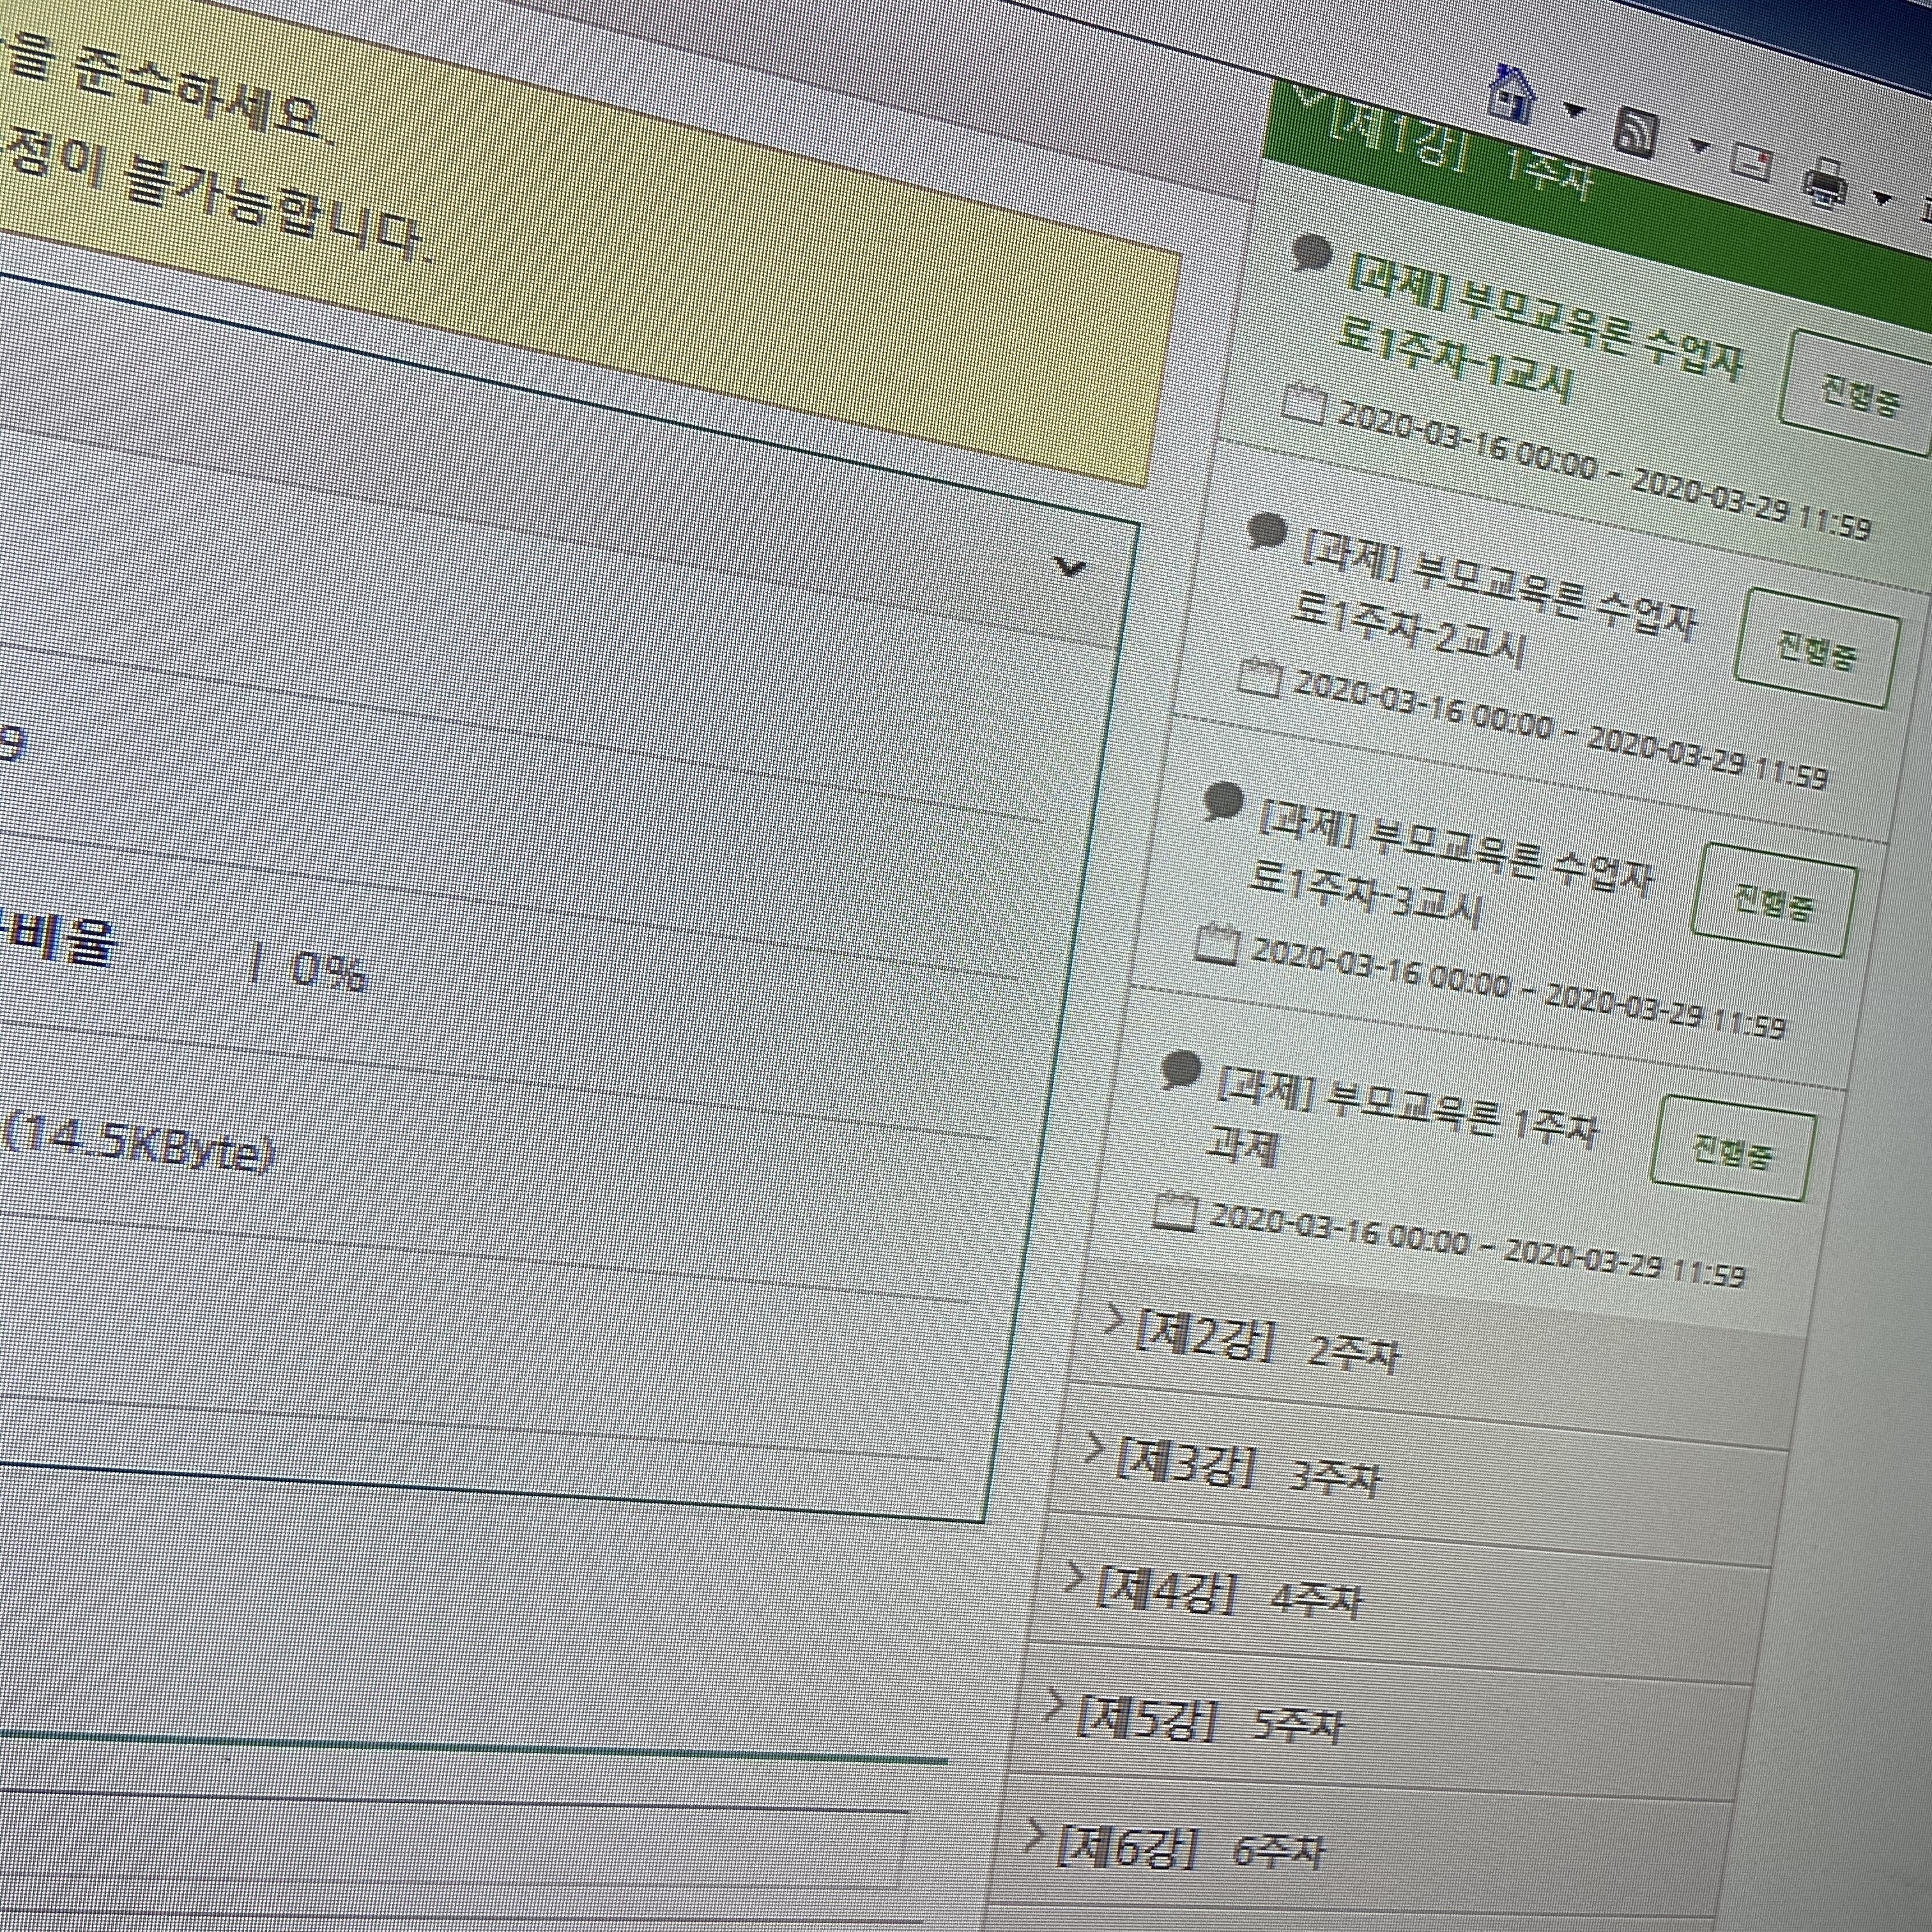Click the date range under 1주차 과제
This screenshot has height=1932, width=1932.
coord(1477,1244)
